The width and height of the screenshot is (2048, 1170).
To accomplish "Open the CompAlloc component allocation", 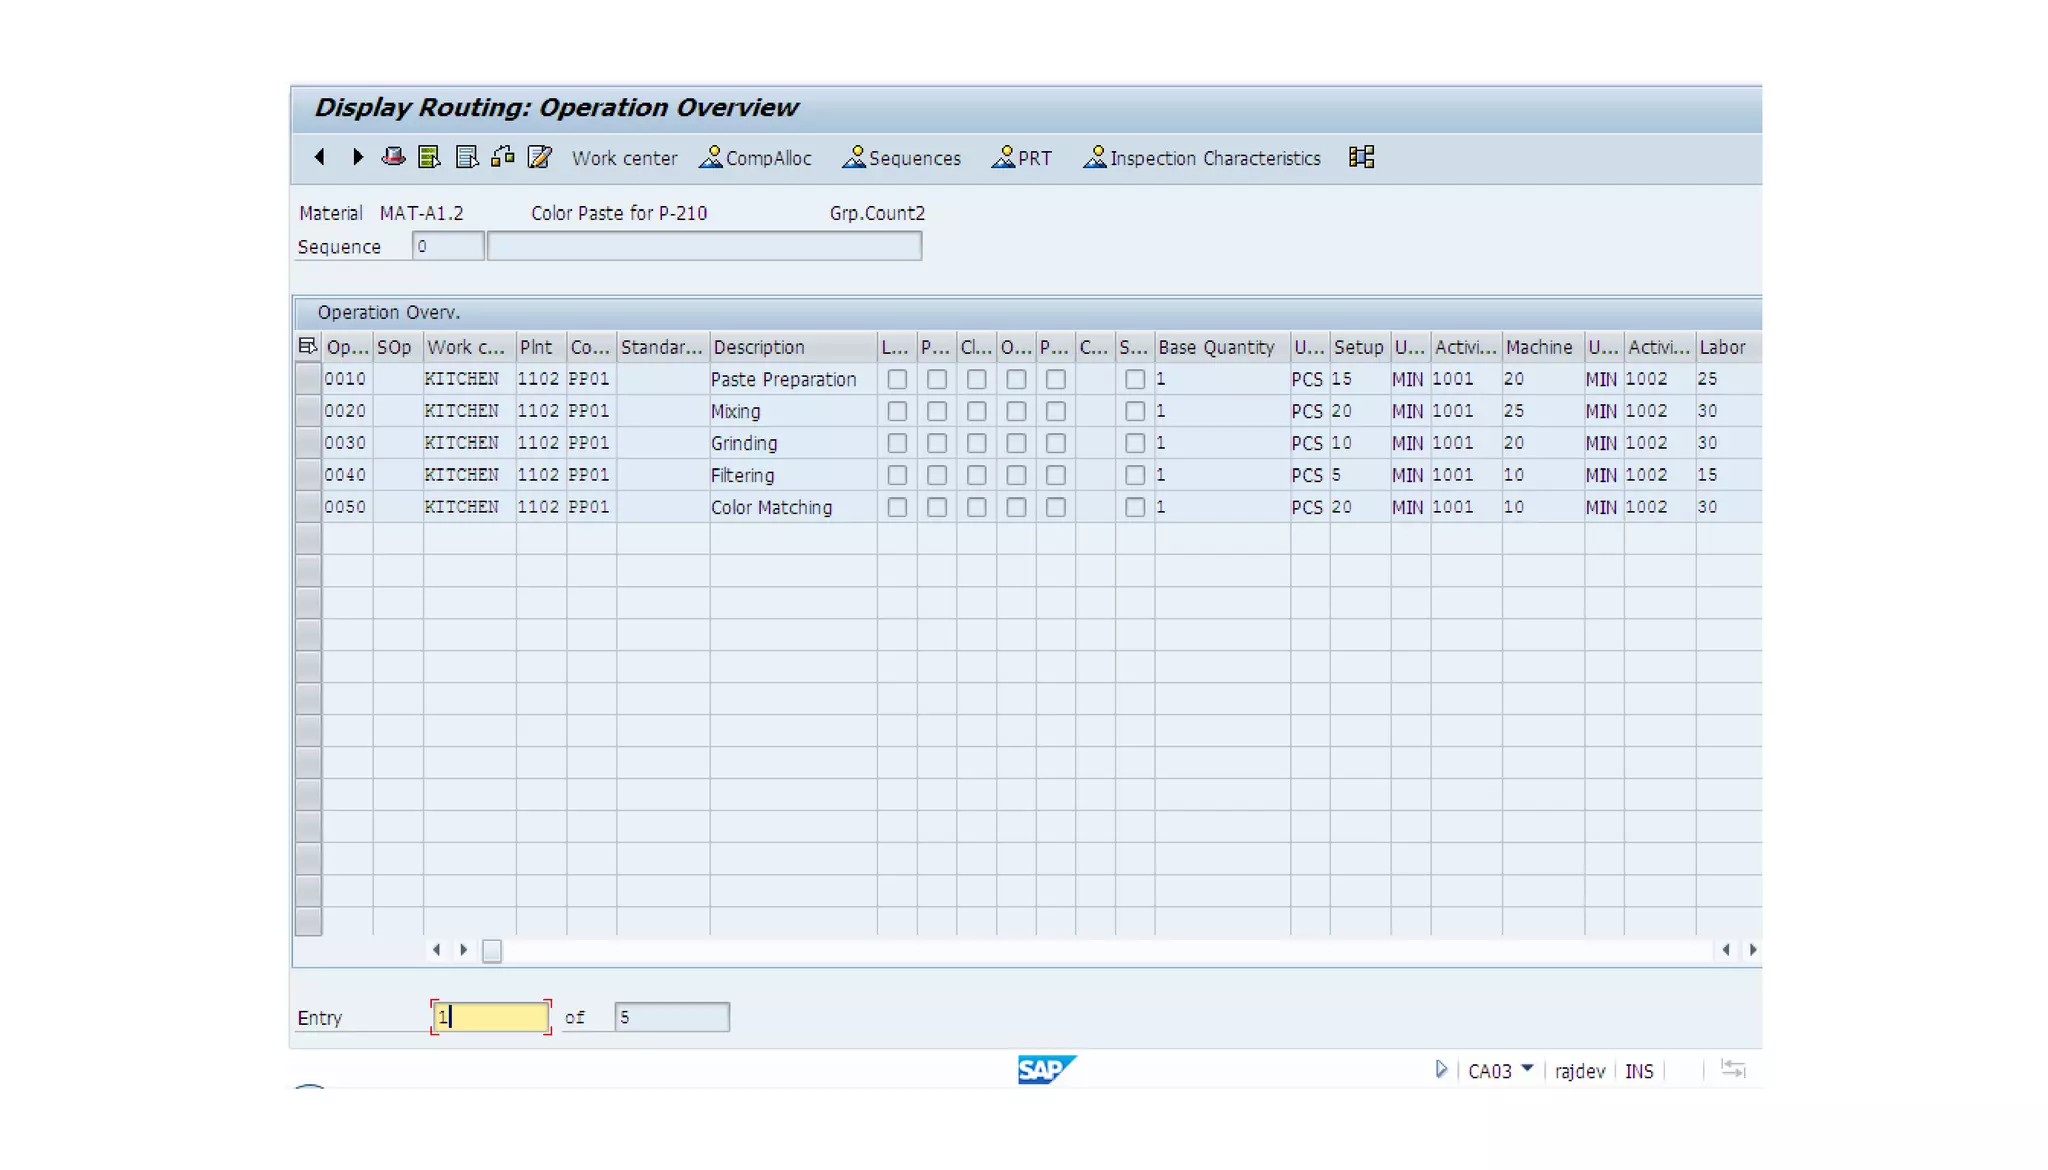I will pos(756,158).
